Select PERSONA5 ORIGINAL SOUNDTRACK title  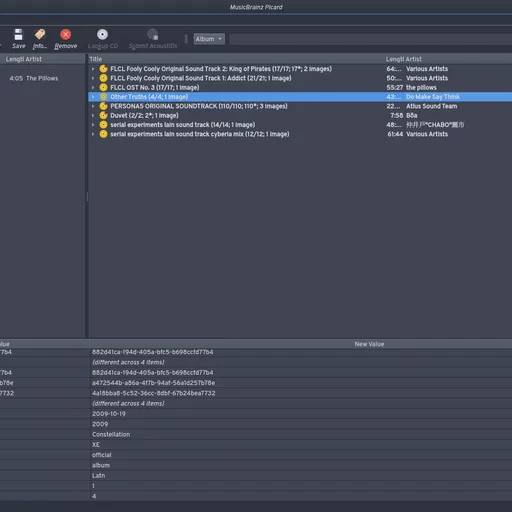[199, 106]
